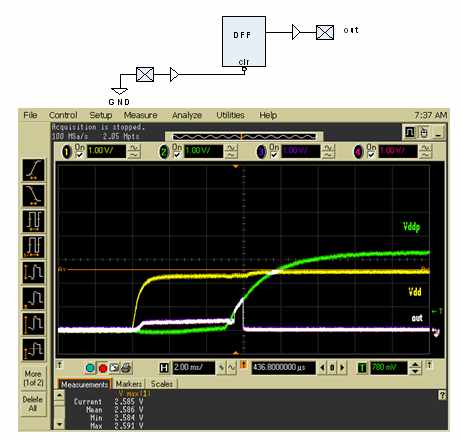The height and width of the screenshot is (441, 461).
Task: Click channel 2 vertical scale field 1.00 V/
Action: click(204, 151)
